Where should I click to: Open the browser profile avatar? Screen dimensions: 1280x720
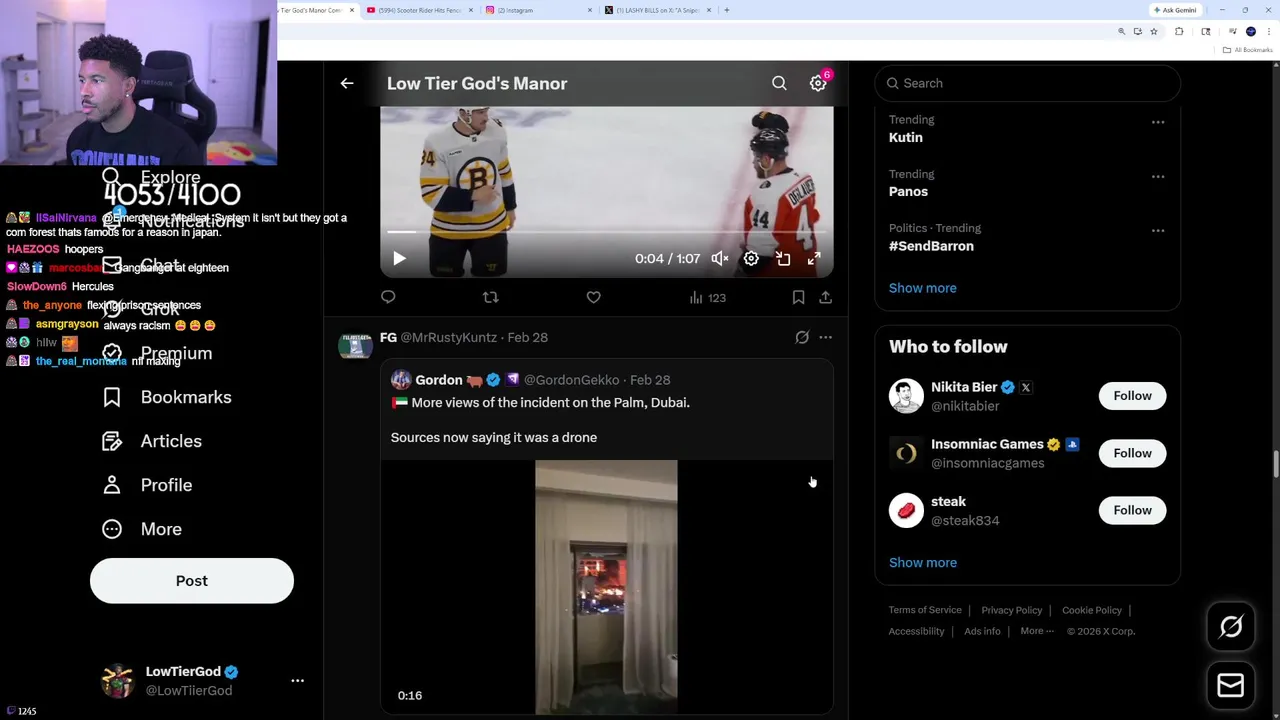click(x=1250, y=32)
